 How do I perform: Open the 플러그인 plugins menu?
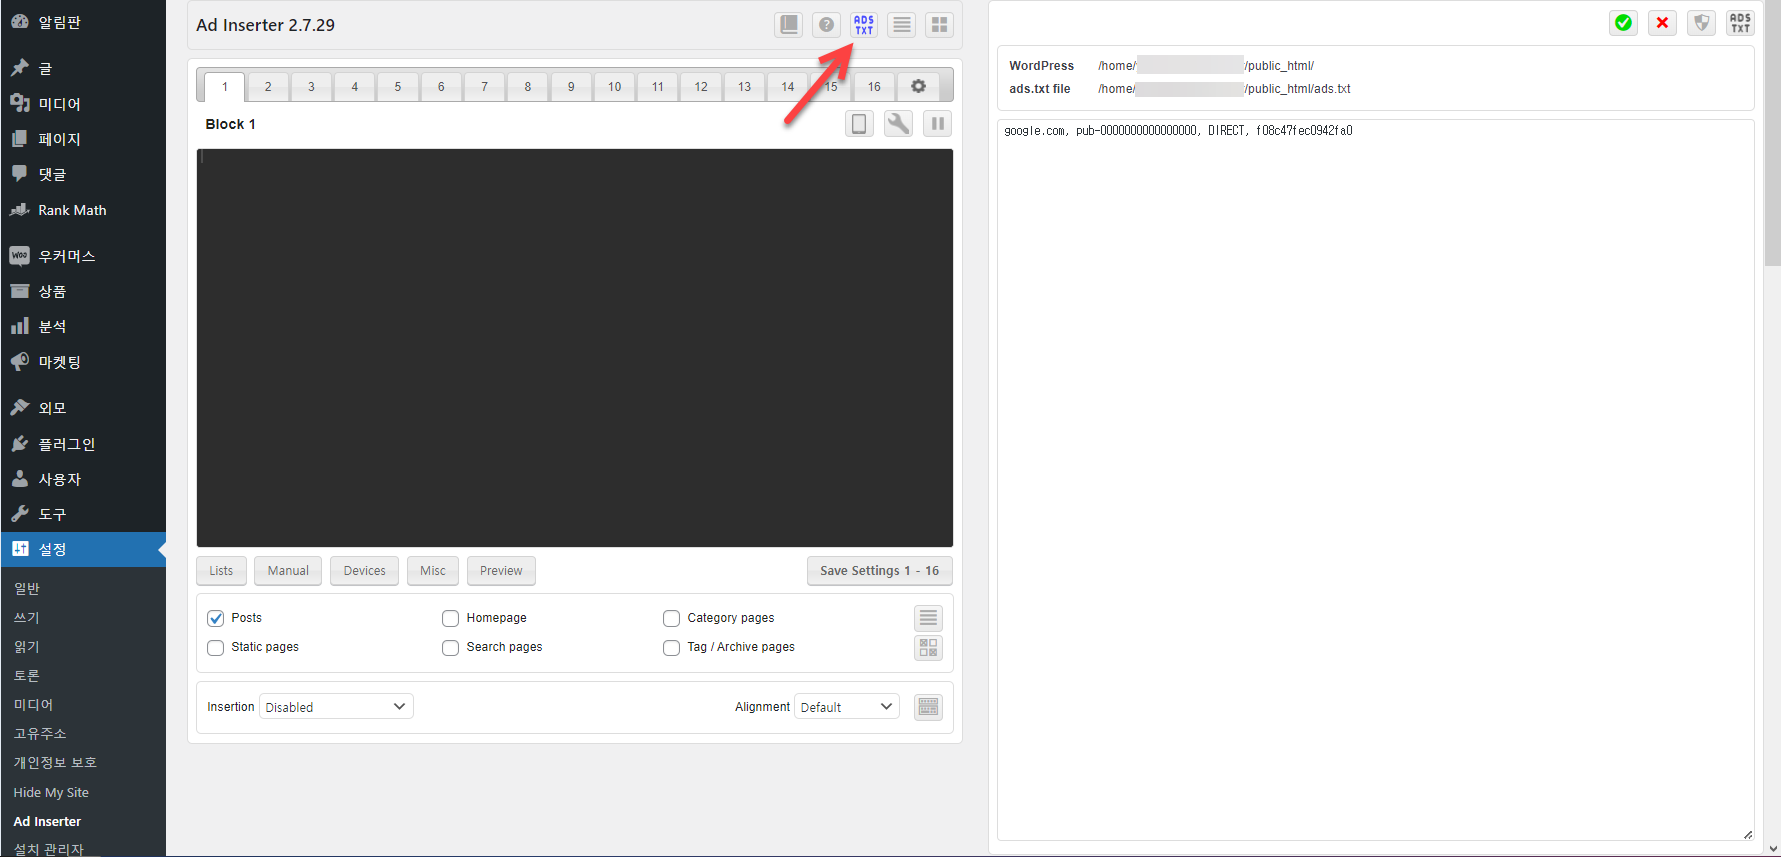(83, 444)
